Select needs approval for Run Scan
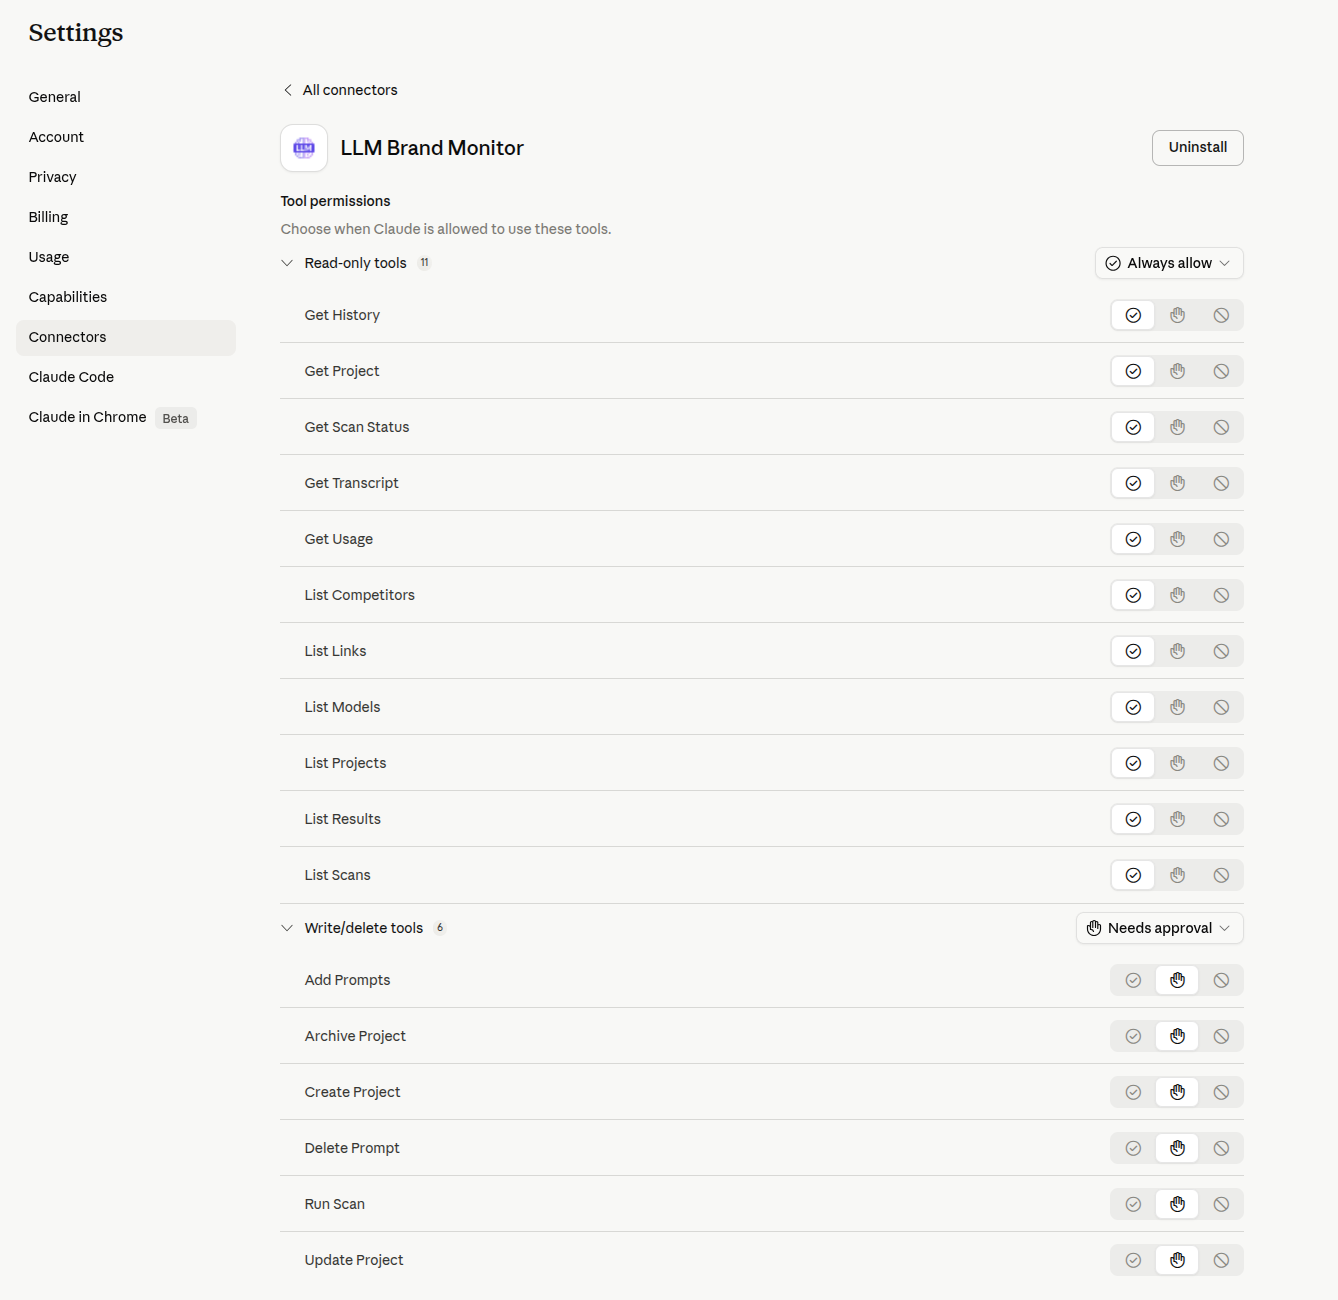The image size is (1338, 1300). coord(1177,1204)
